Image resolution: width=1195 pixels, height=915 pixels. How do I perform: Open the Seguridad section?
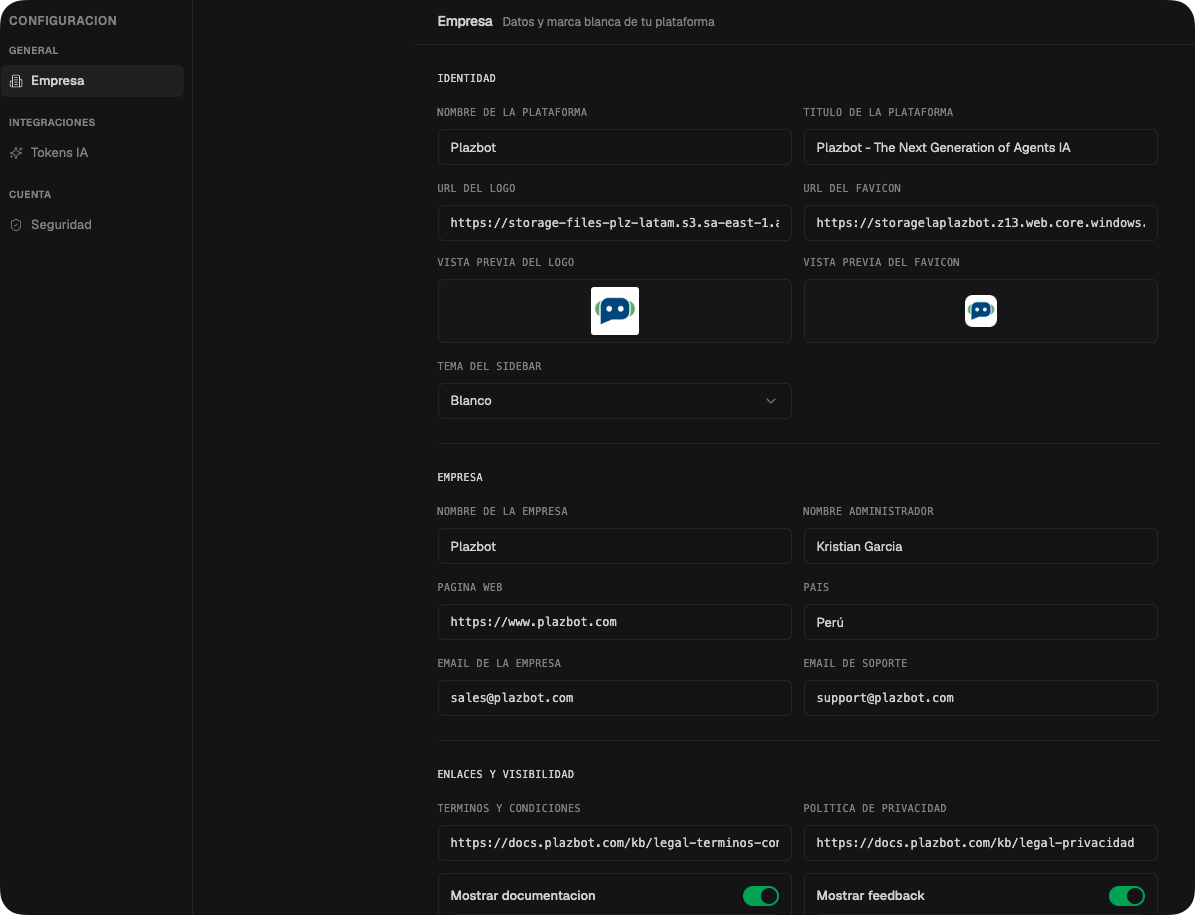[x=92, y=225]
